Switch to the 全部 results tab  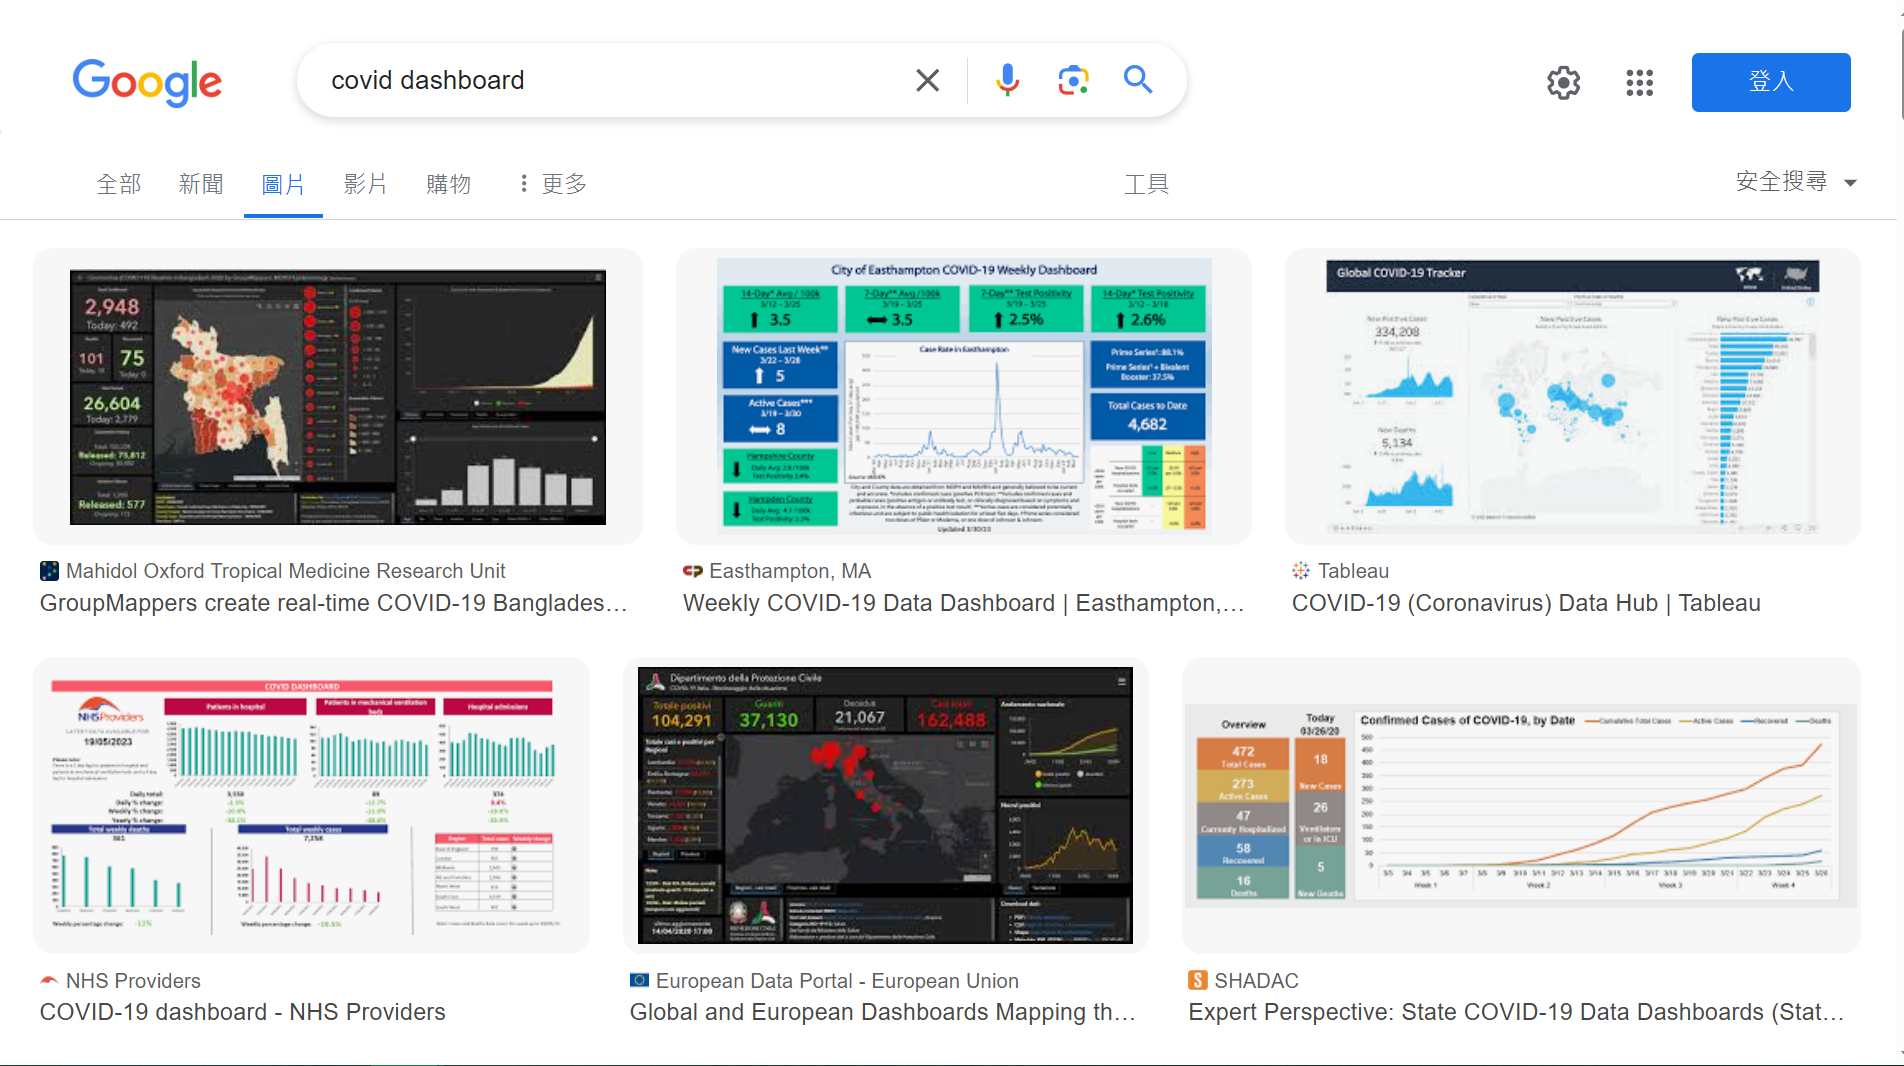point(118,184)
